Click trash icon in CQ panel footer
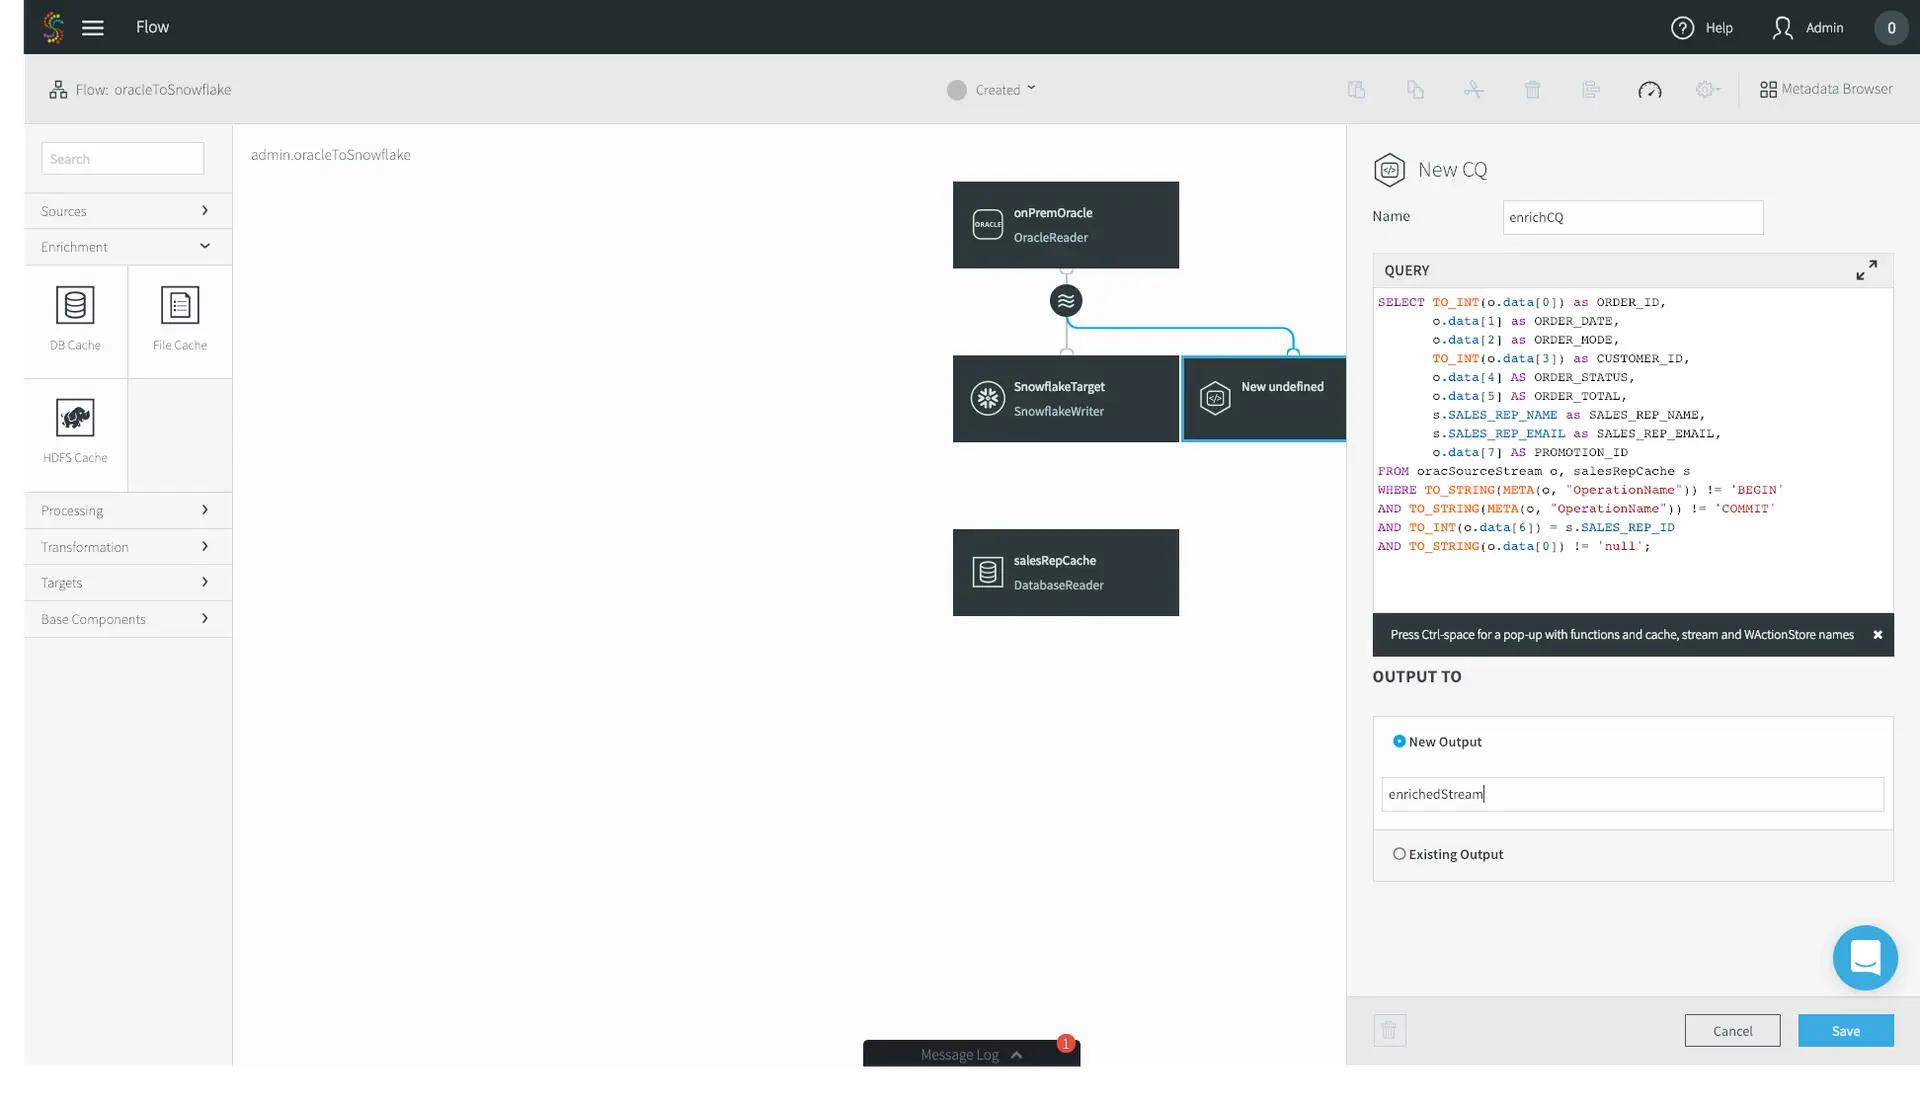This screenshot has height=1094, width=1920. [1389, 1030]
